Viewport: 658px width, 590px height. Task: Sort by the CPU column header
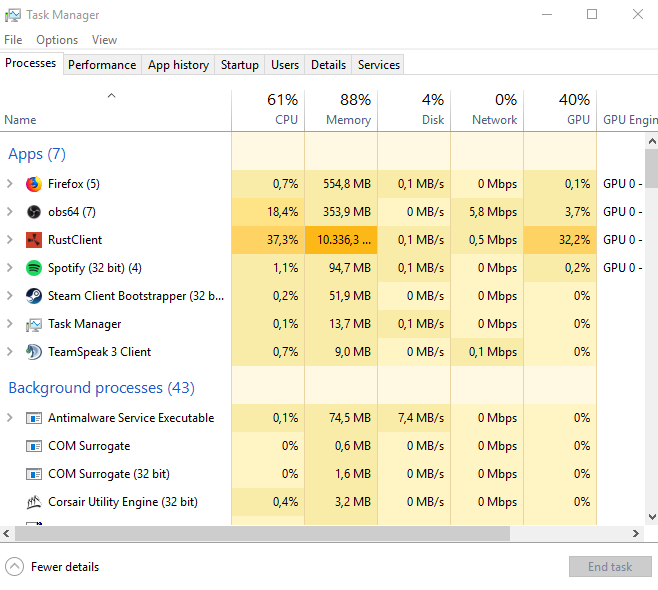pos(268,110)
